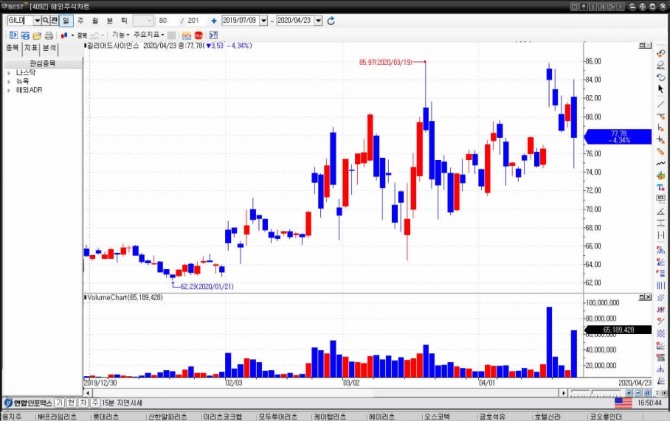This screenshot has height=421, width=670.
Task: Switch to the 지표 side tab
Action: pos(31,48)
